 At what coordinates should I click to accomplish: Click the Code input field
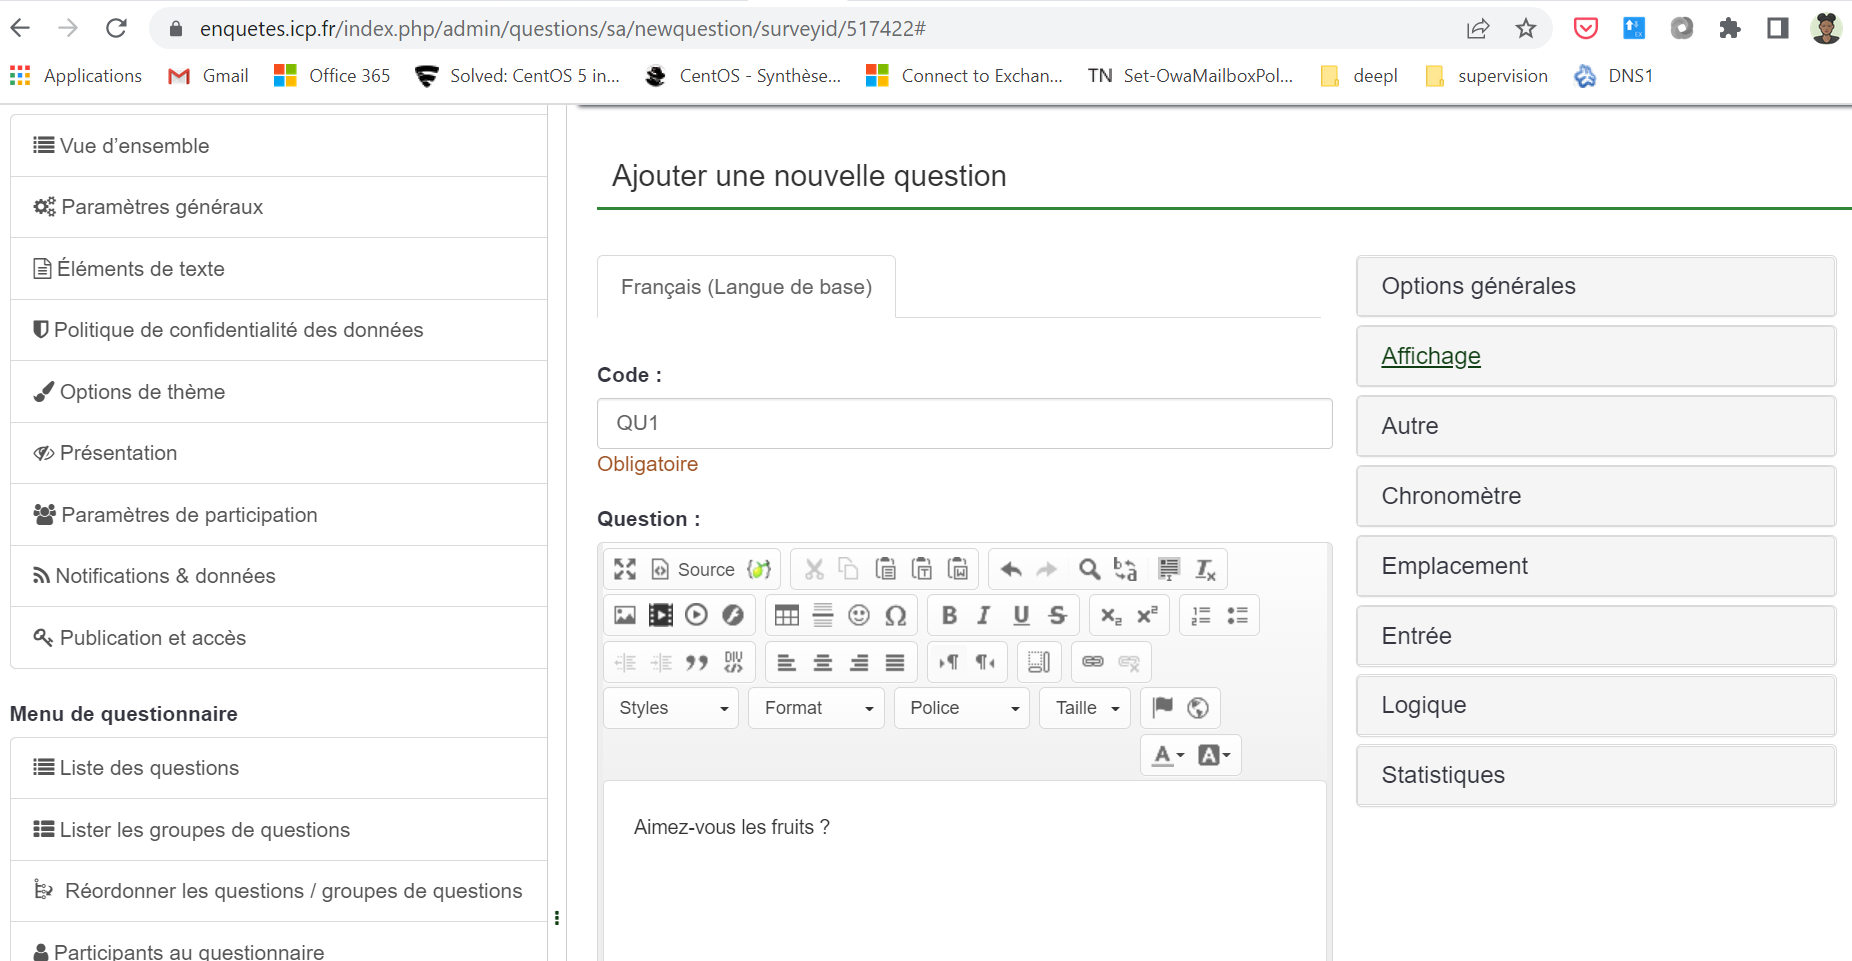pyautogui.click(x=964, y=423)
